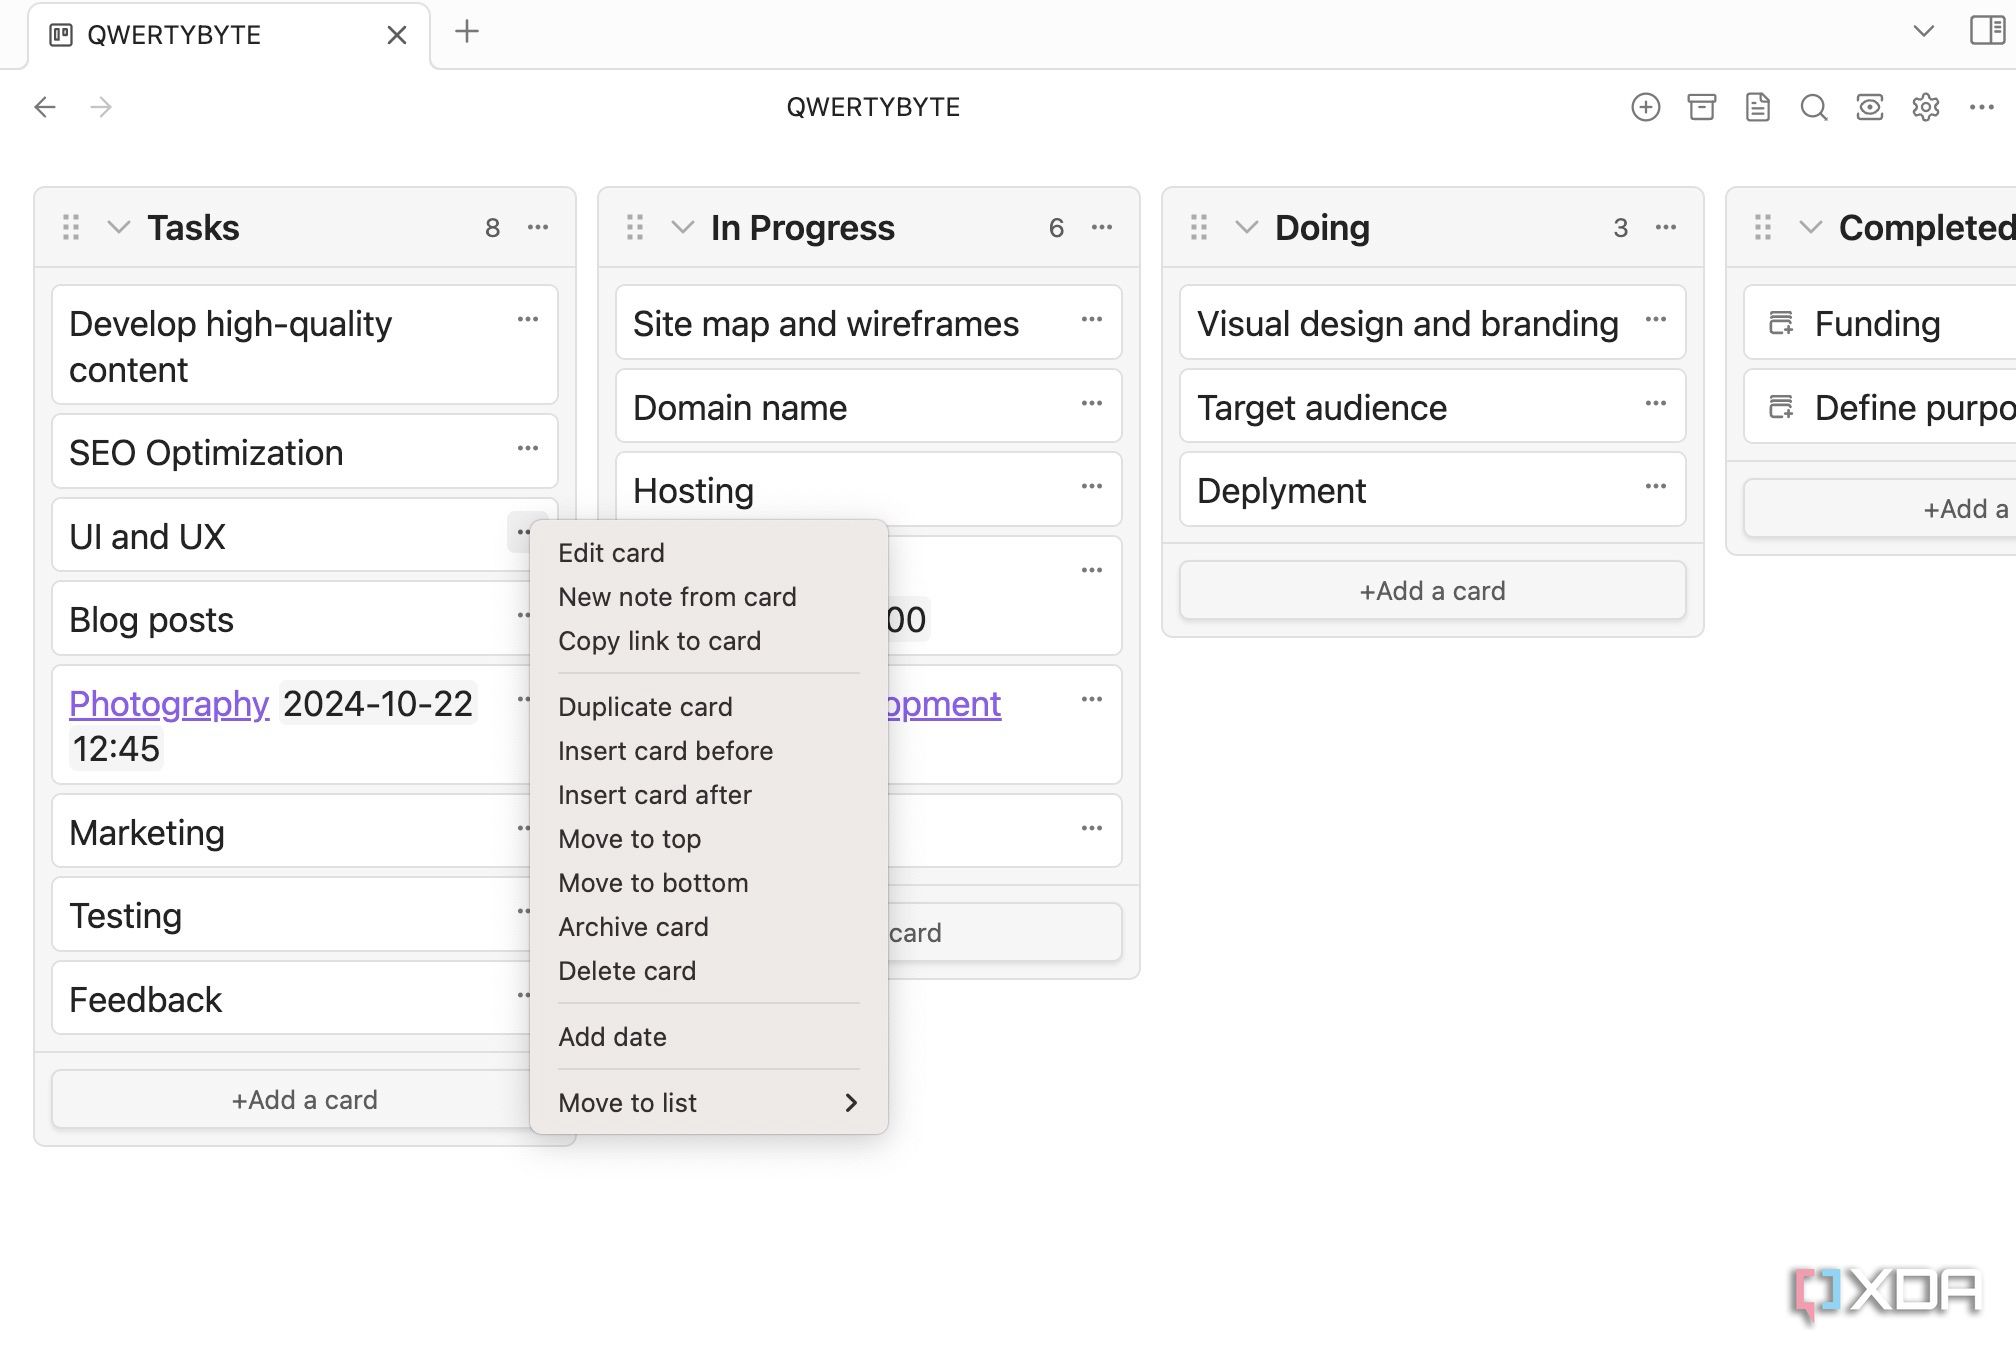Viewport: 2016px width, 1360px height.
Task: Grab the In Progress list drag handle
Action: pos(635,228)
